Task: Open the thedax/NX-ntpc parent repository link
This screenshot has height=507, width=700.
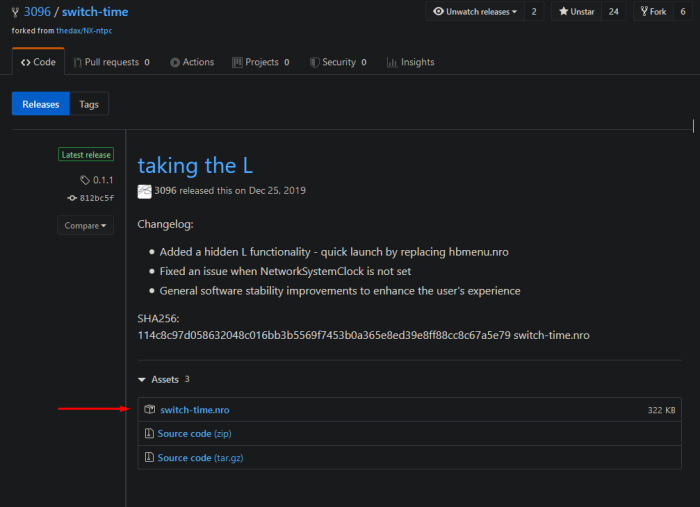Action: click(x=84, y=31)
